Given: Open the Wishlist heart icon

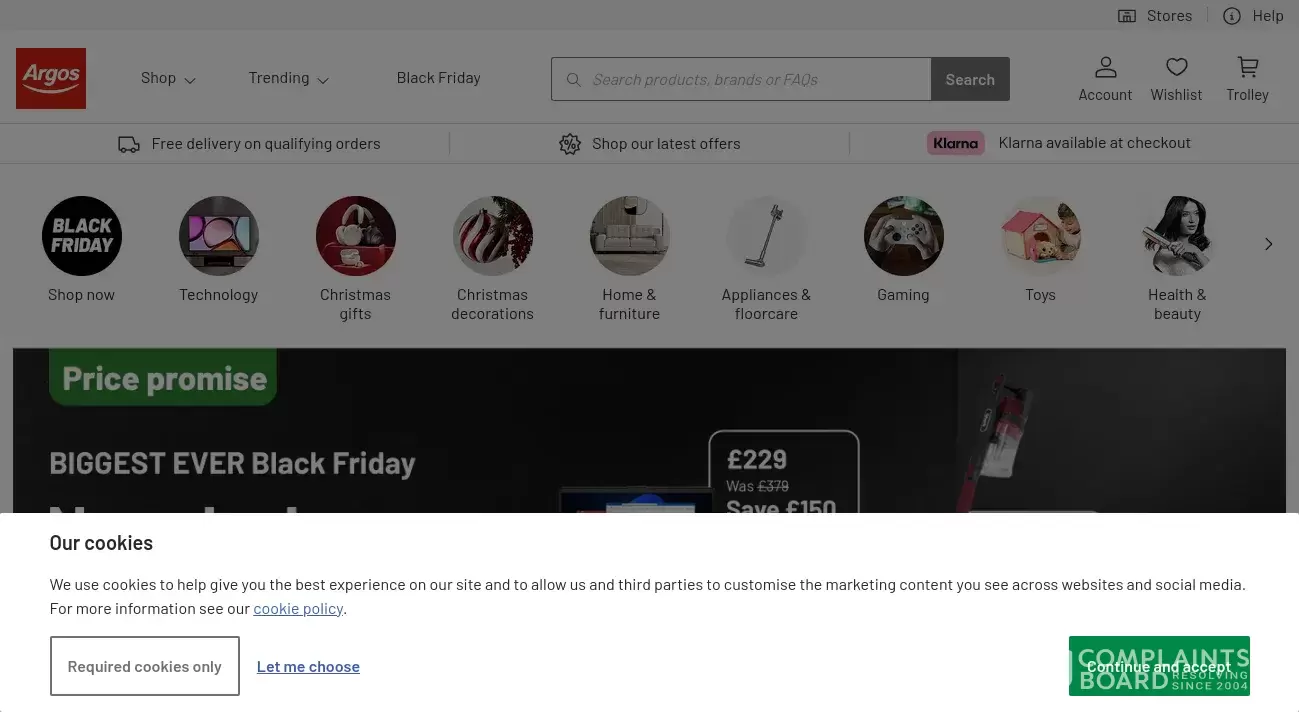Looking at the screenshot, I should (1176, 68).
